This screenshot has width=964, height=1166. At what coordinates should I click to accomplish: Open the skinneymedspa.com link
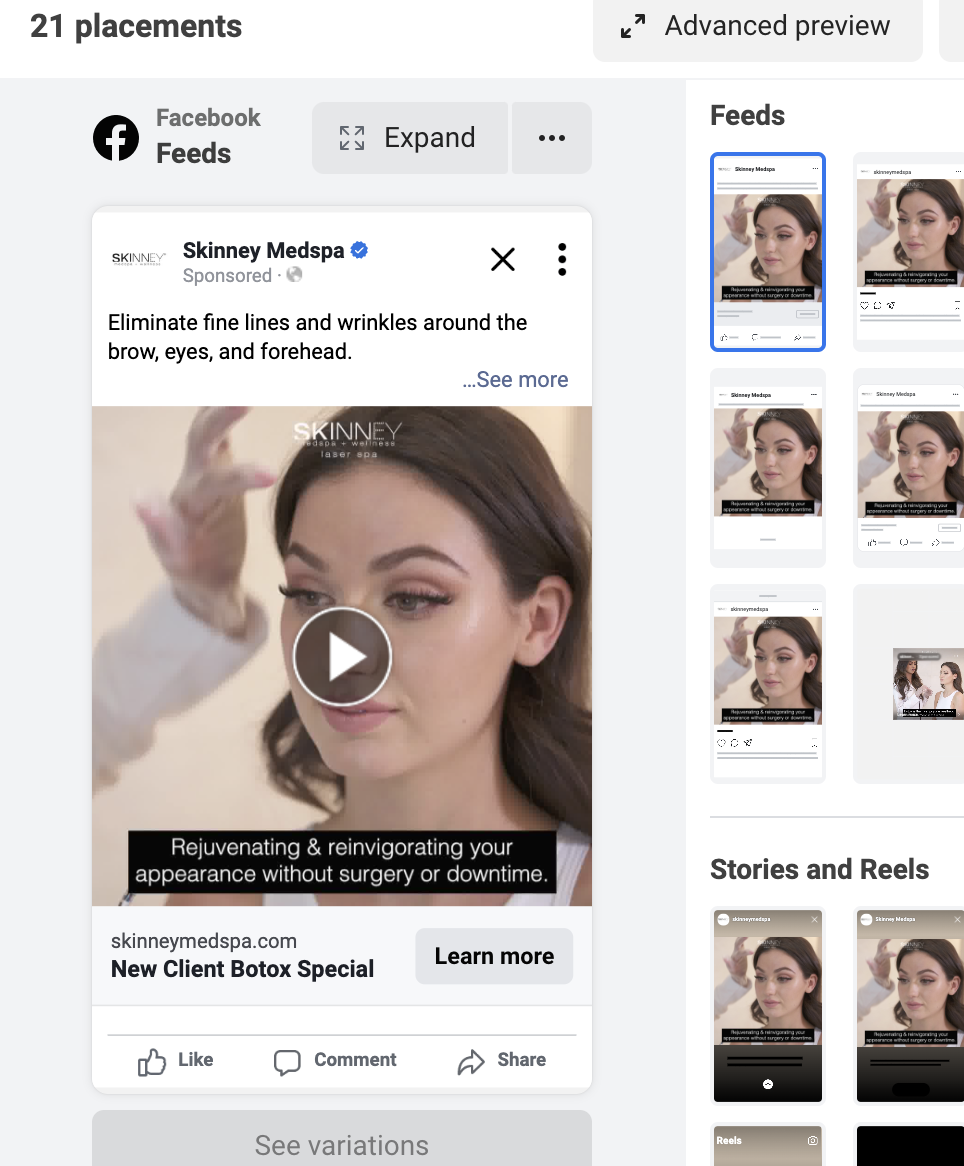click(204, 941)
